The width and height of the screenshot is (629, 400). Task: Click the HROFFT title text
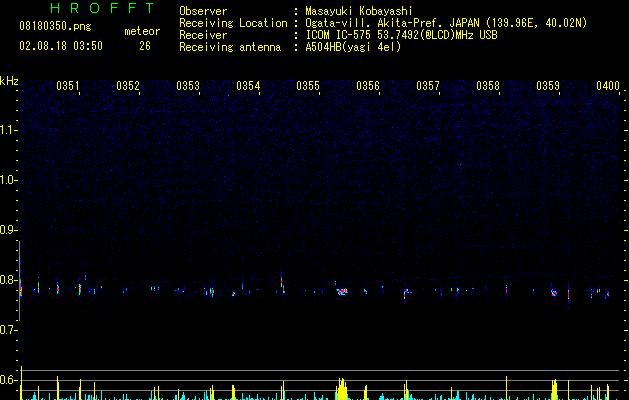(103, 8)
